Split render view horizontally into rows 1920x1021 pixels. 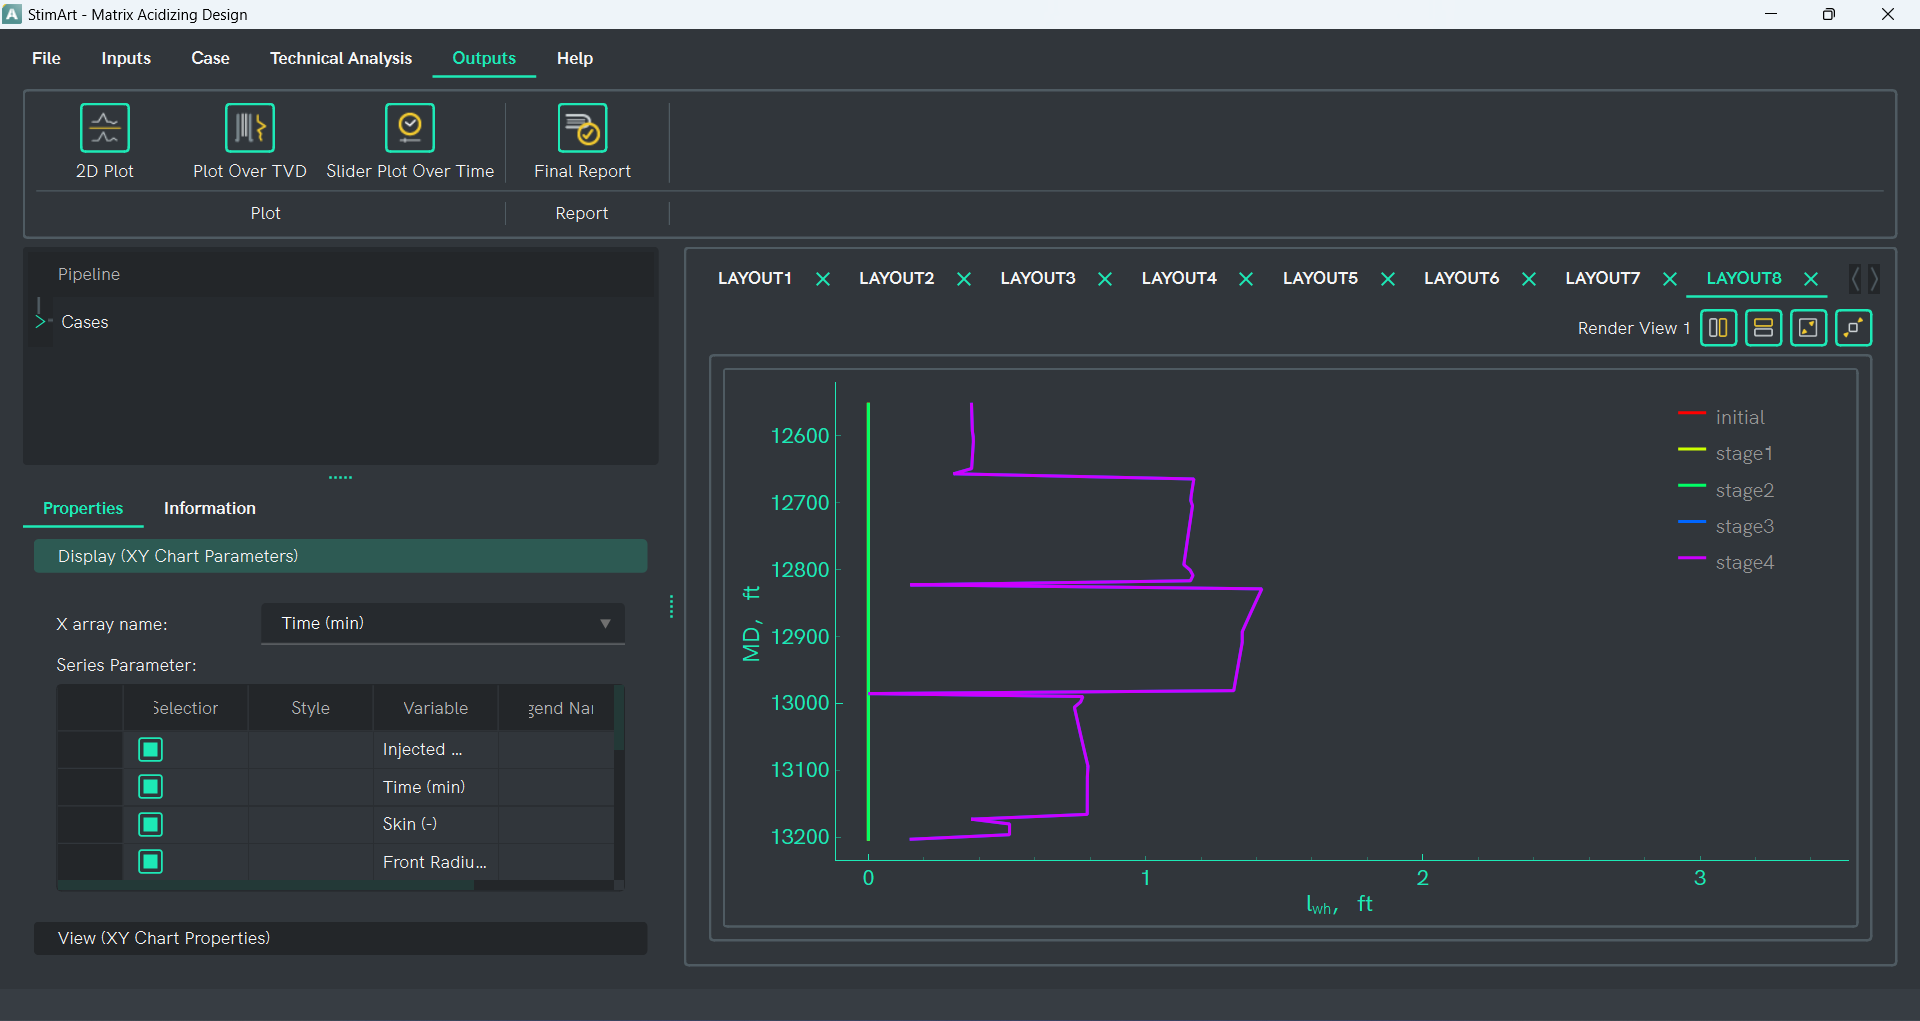point(1763,328)
